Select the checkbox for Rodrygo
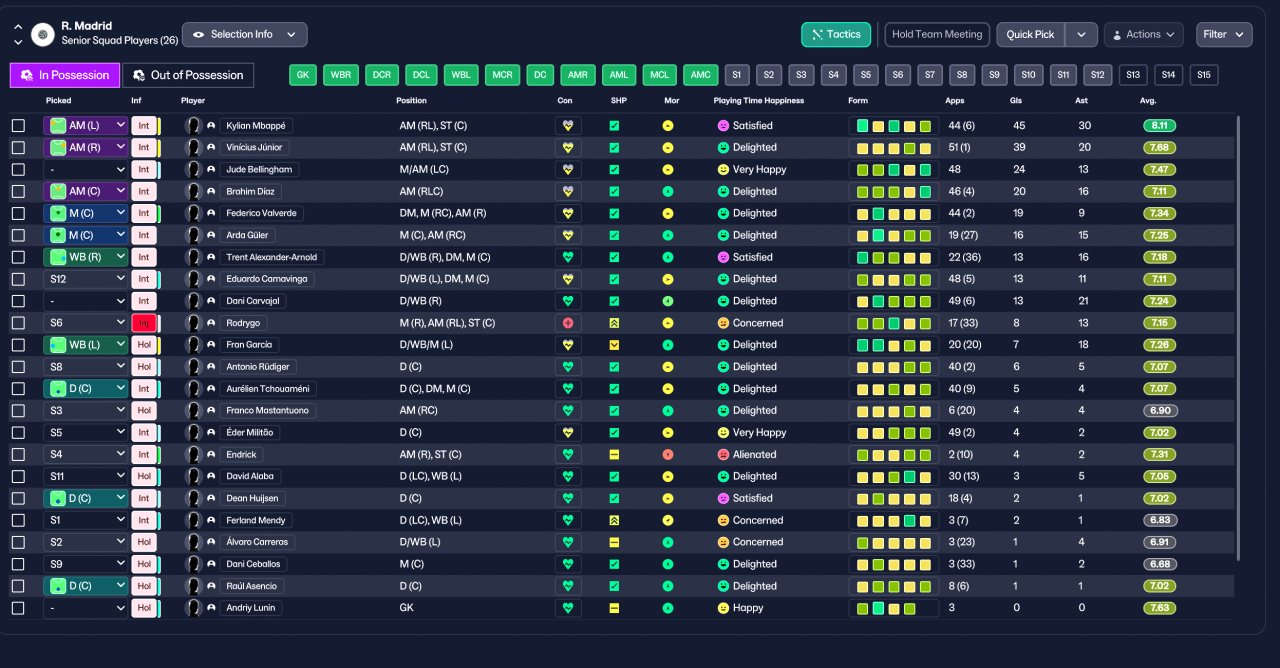The height and width of the screenshot is (668, 1280). click(18, 323)
